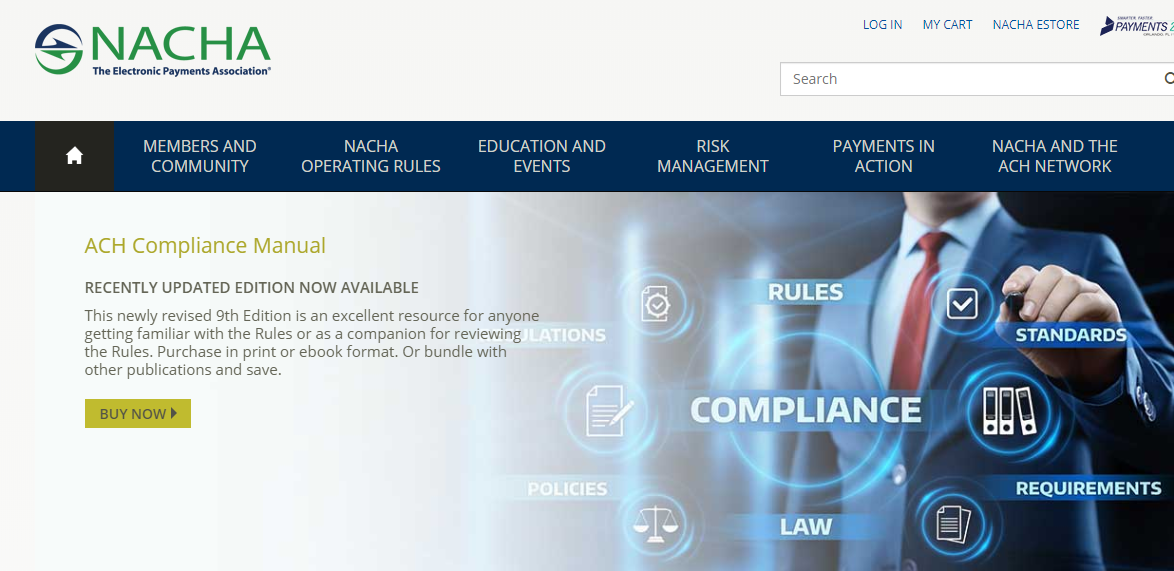1174x571 pixels.
Task: Open NACHA Operating Rules menu
Action: point(371,156)
